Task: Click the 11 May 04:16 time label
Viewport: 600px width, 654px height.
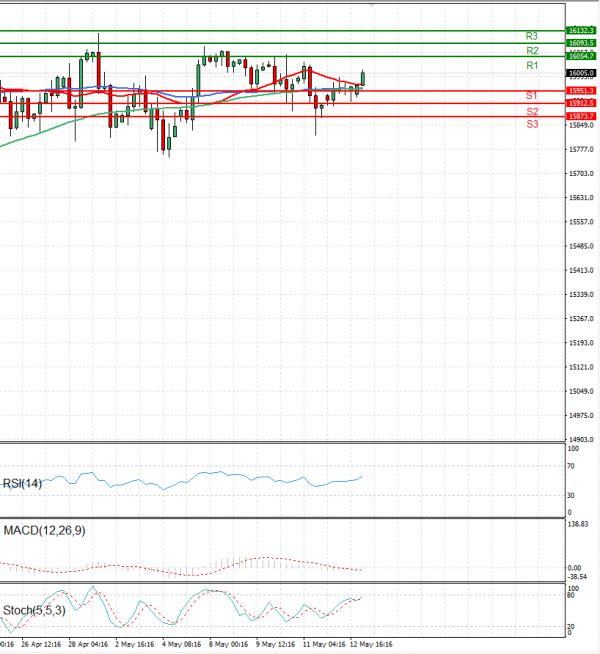Action: tap(324, 644)
